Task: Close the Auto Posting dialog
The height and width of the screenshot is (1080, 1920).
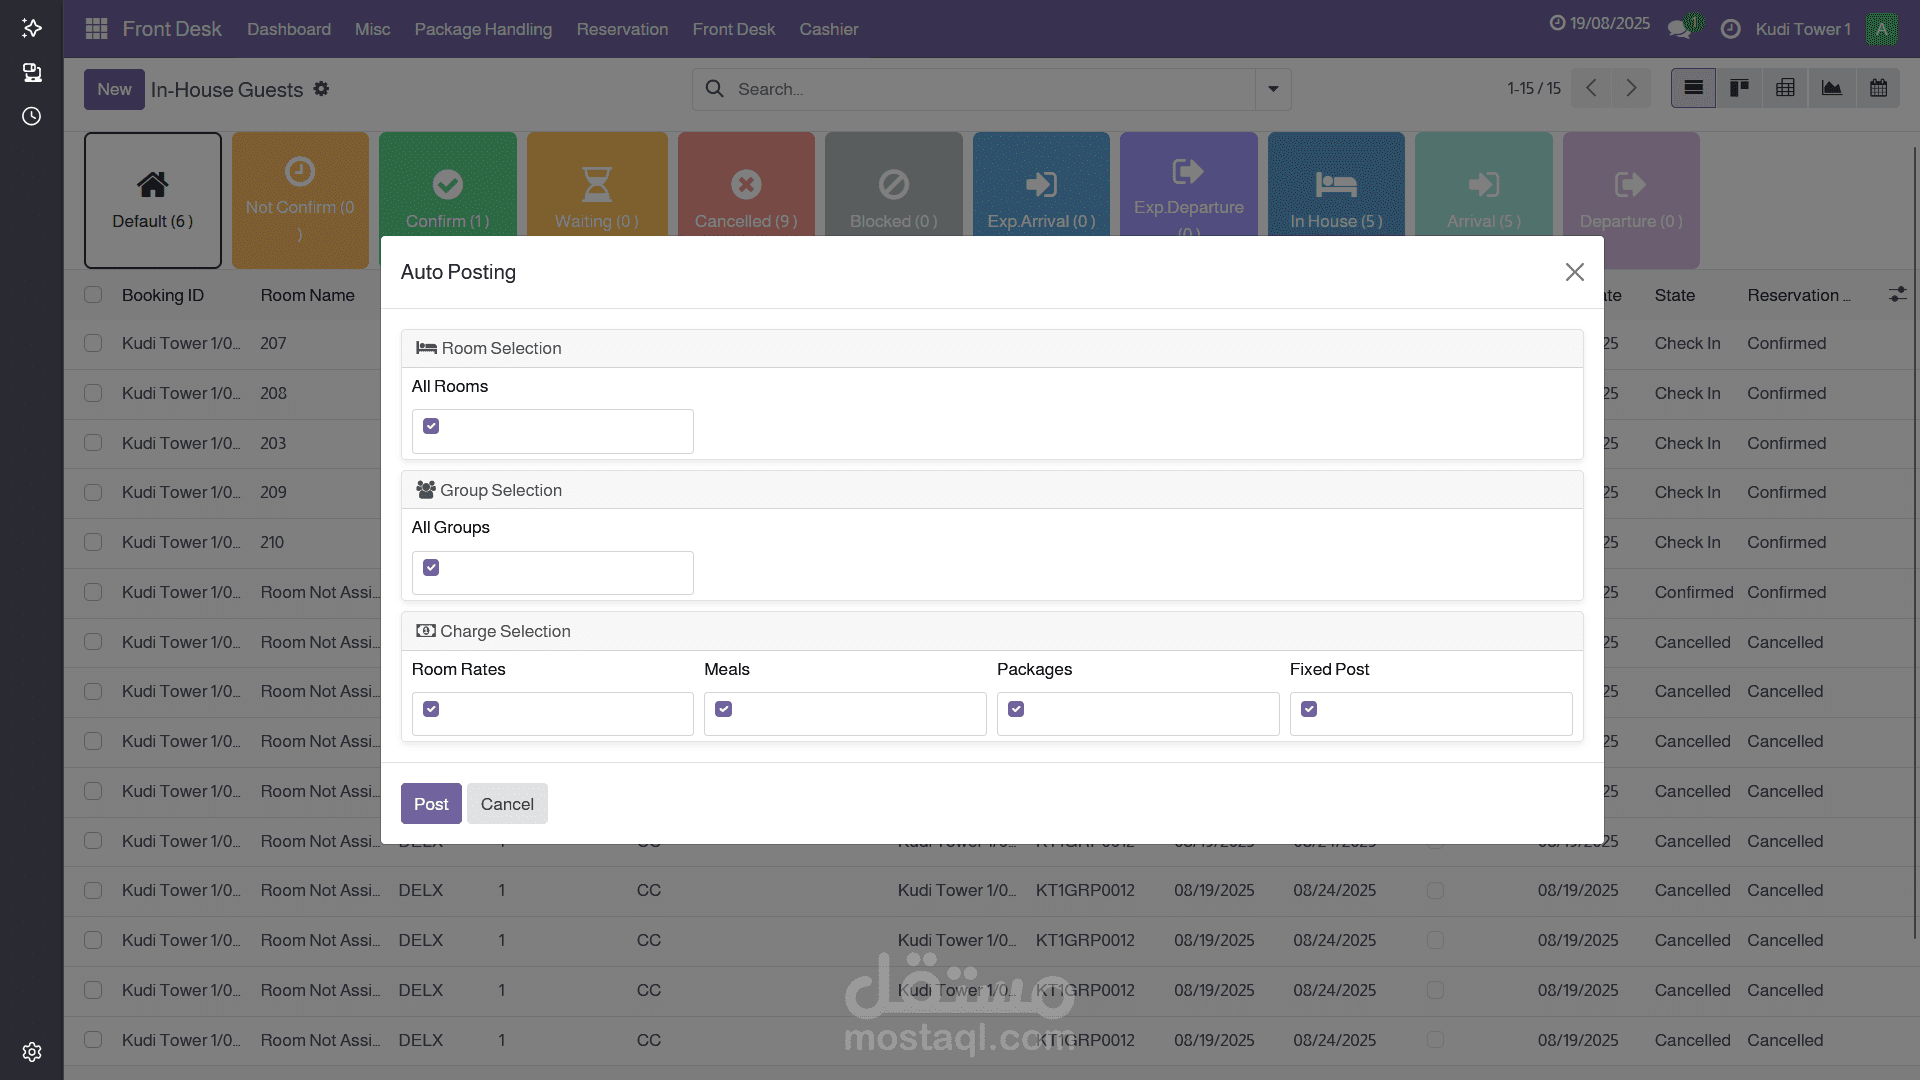Action: tap(1574, 272)
